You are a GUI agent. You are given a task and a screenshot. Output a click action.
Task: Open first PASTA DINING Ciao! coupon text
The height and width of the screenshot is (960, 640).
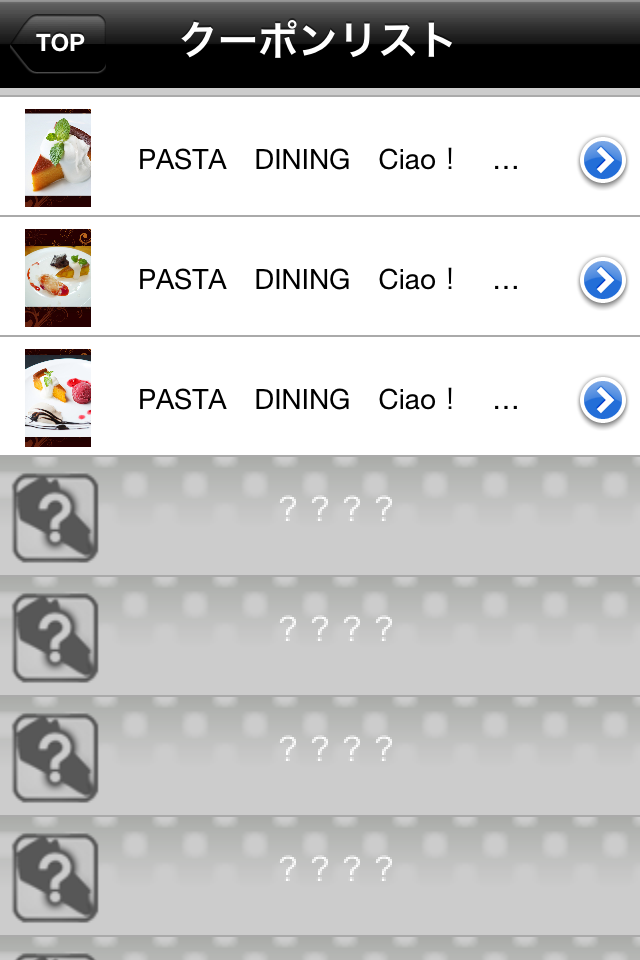click(x=328, y=160)
